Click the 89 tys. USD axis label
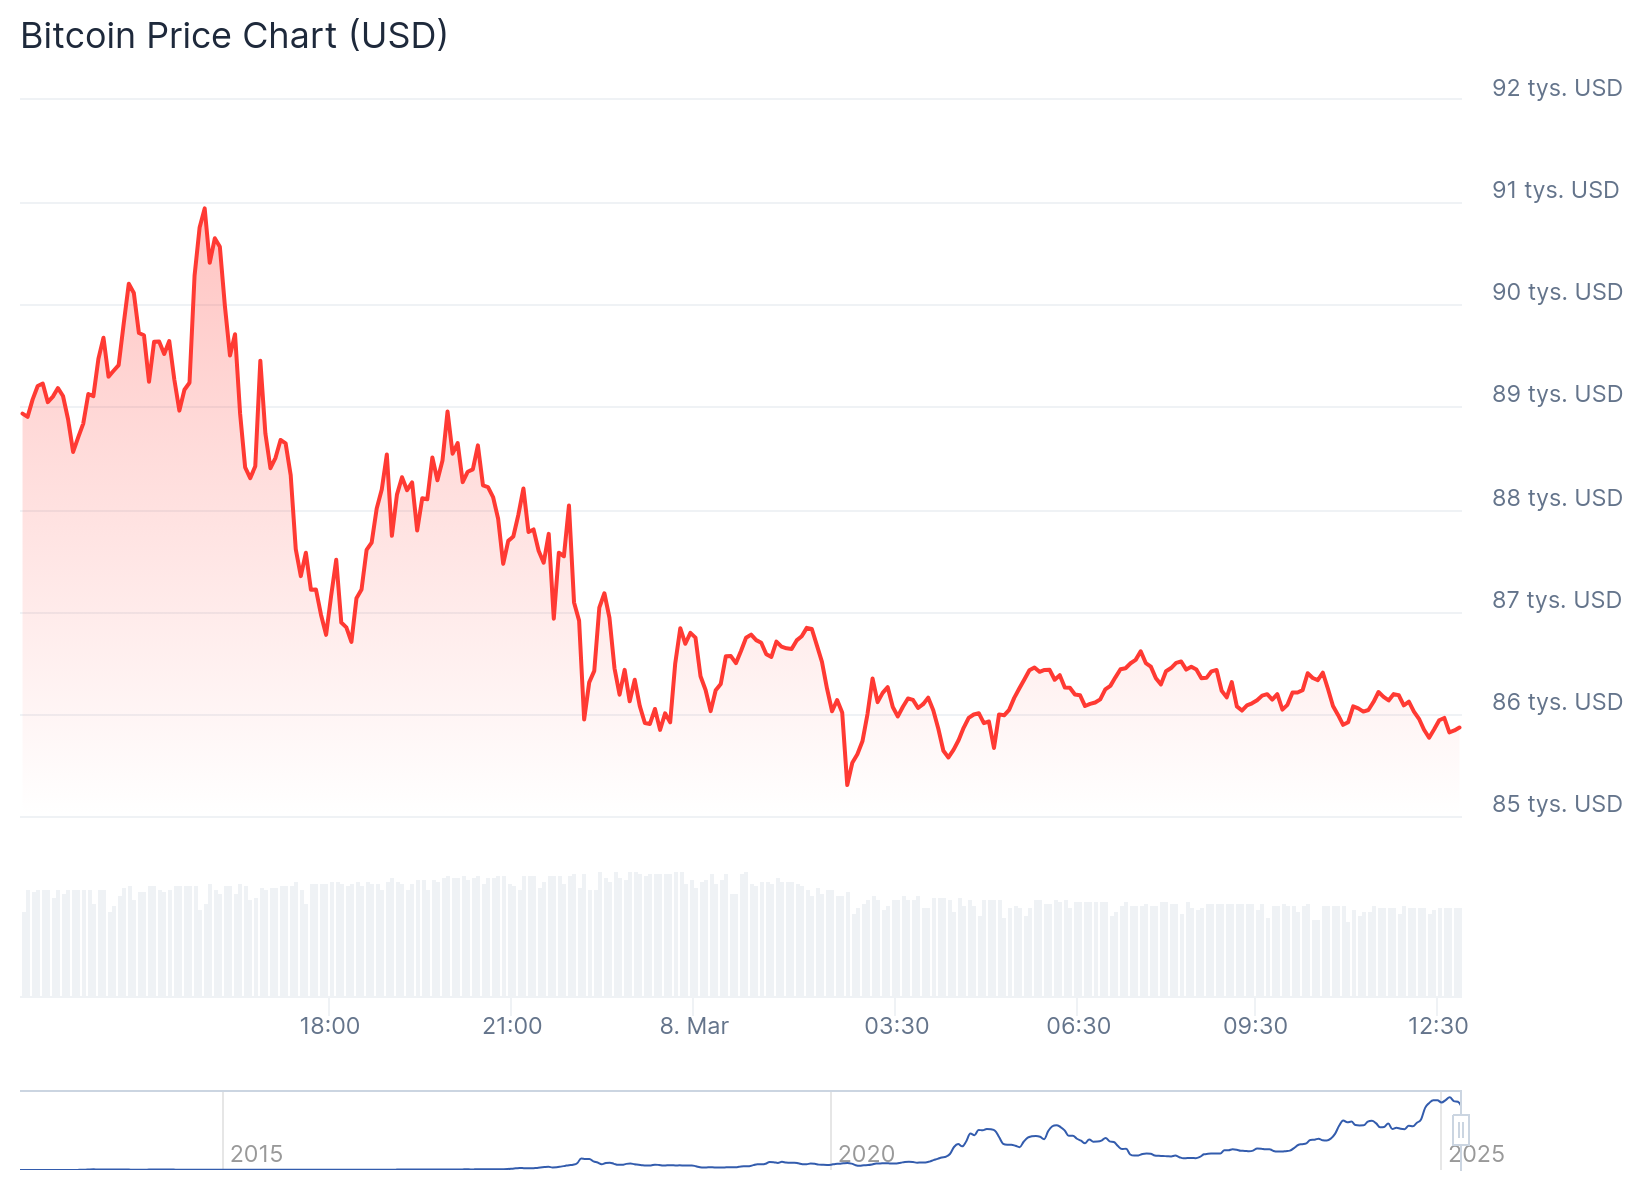Viewport: 1644px width, 1200px height. (1557, 394)
